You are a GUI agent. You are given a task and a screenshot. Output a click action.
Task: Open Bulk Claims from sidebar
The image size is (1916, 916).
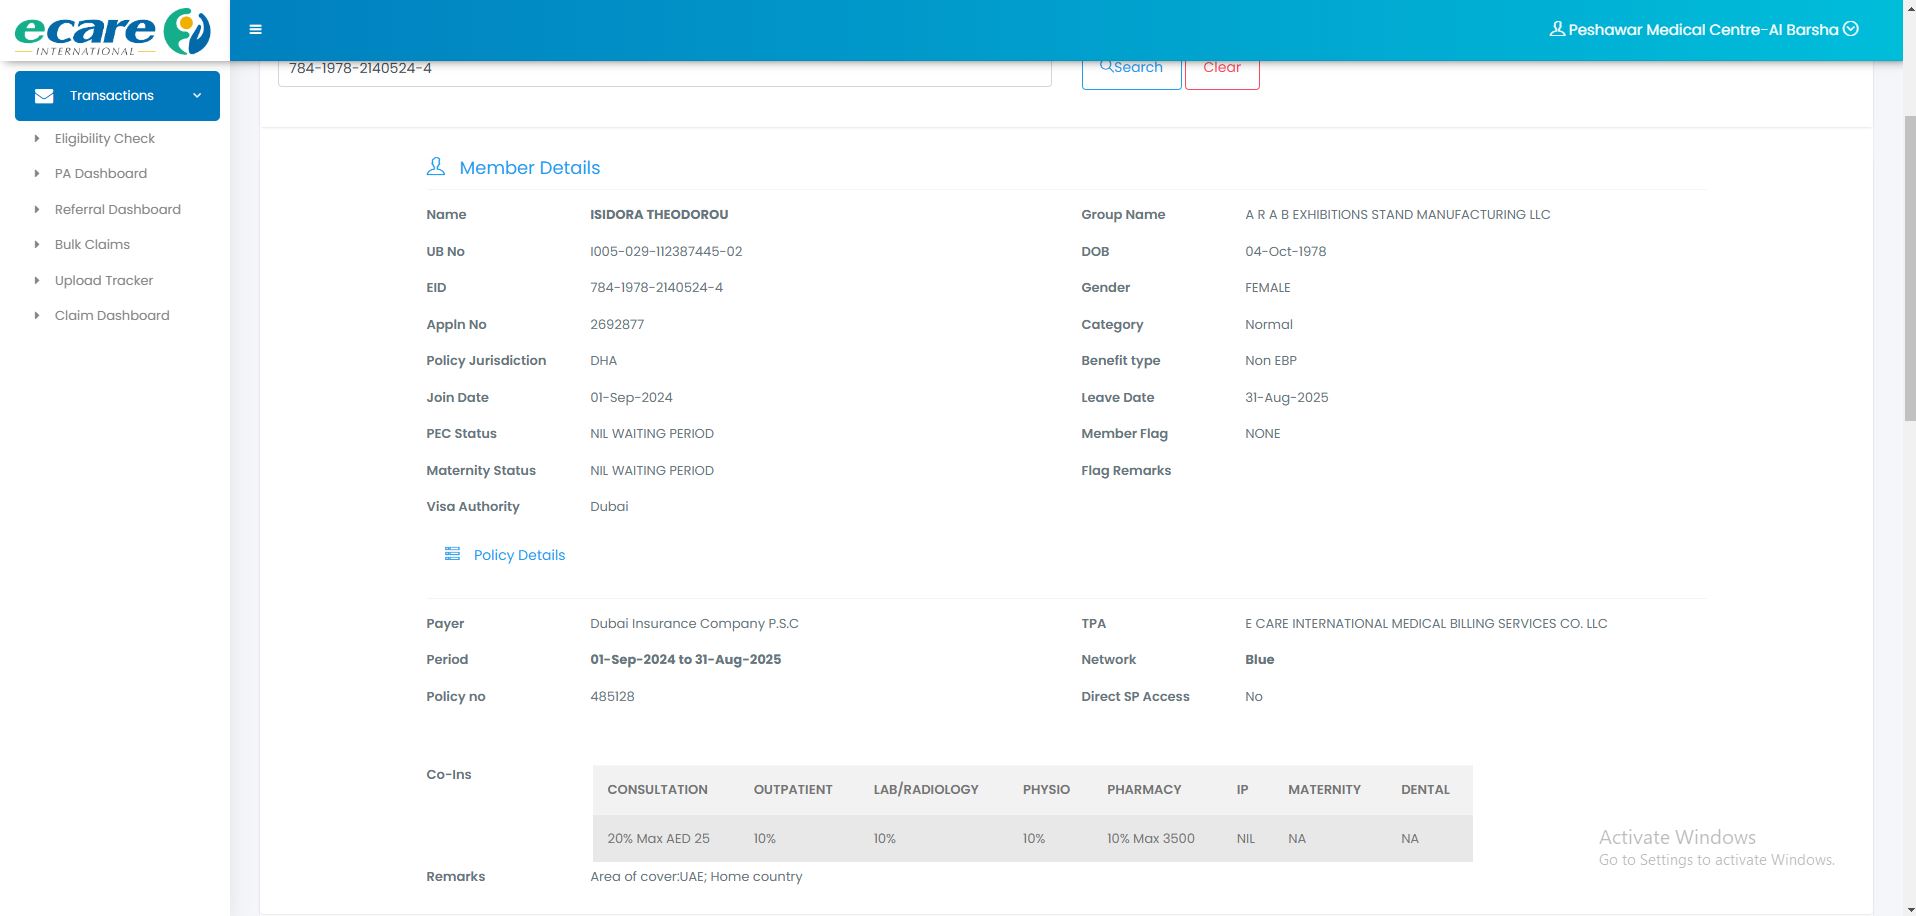click(x=92, y=244)
